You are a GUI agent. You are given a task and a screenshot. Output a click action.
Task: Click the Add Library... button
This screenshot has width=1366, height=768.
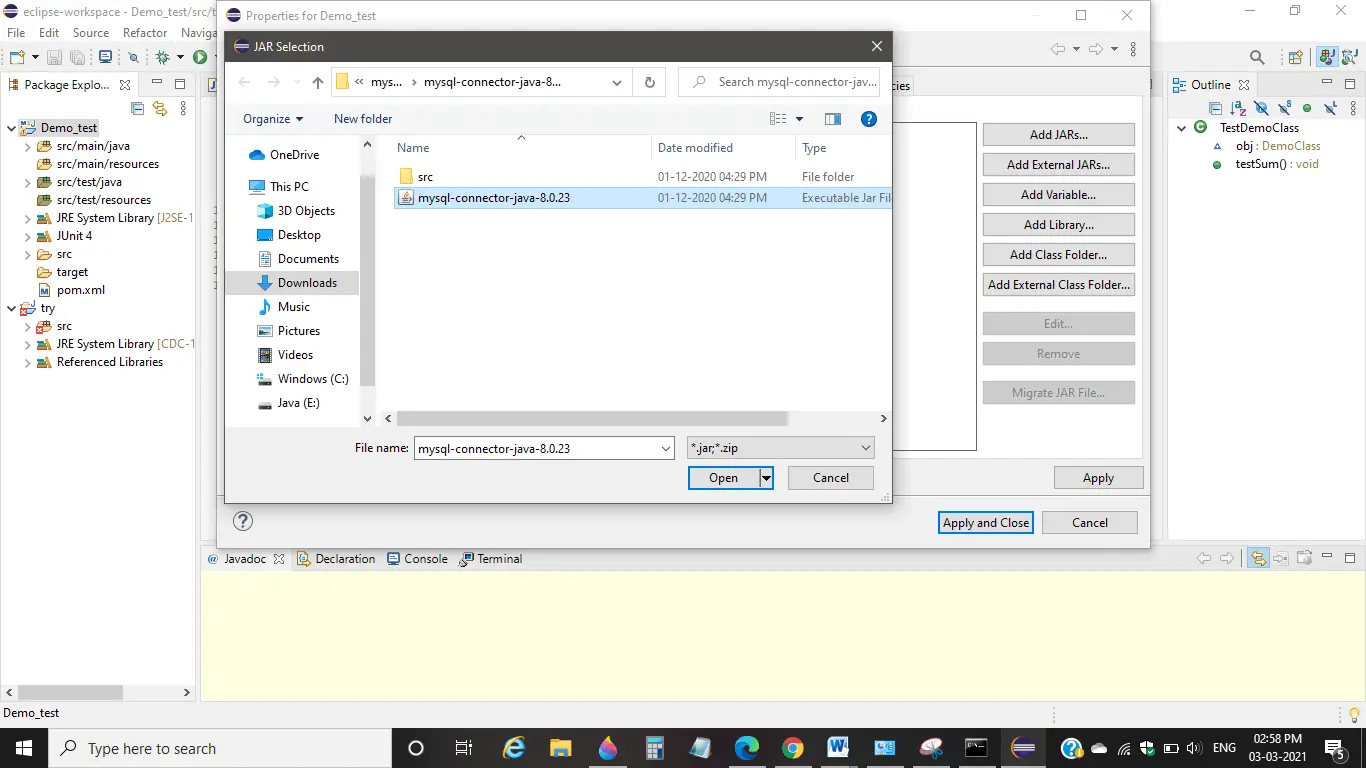(x=1058, y=225)
